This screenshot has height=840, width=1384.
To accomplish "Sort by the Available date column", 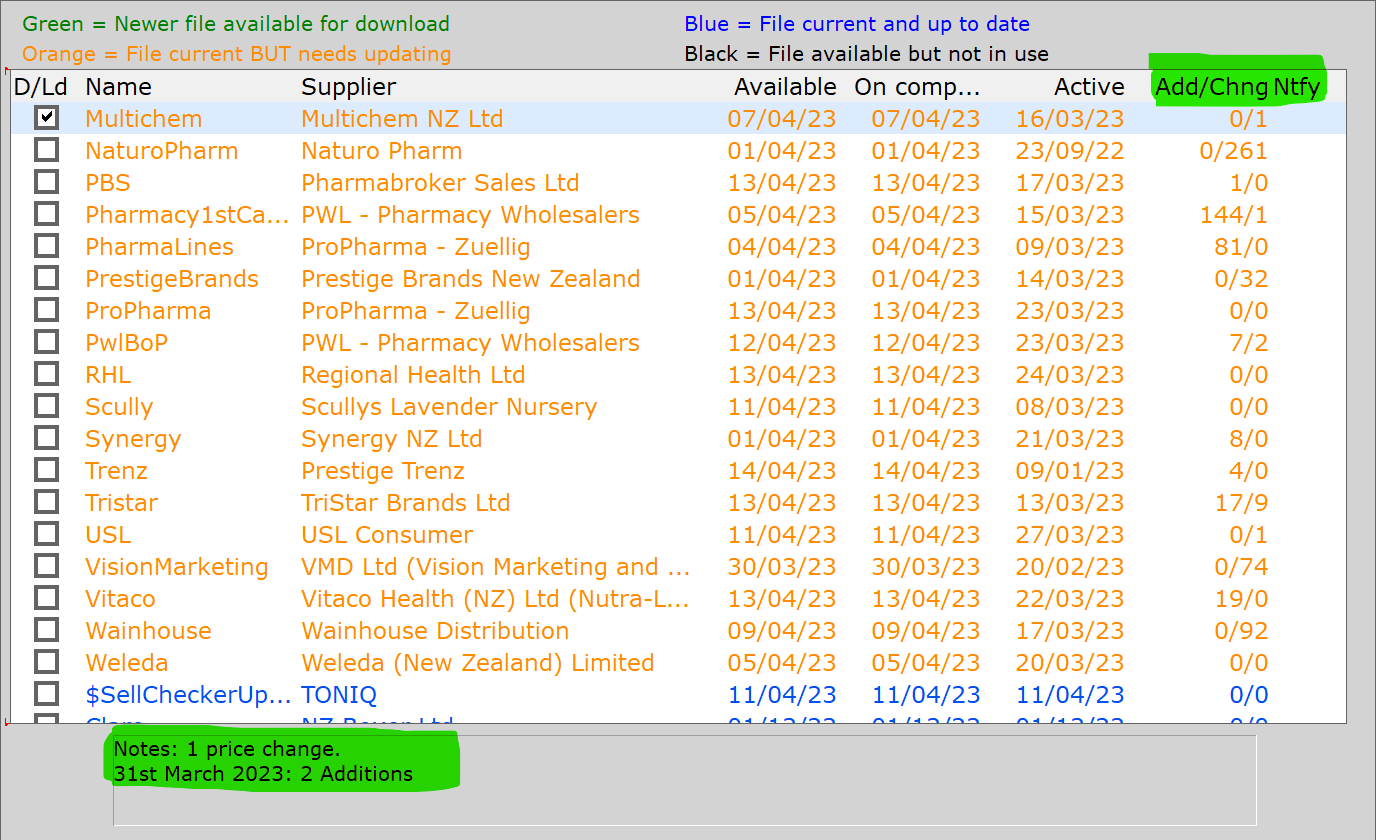I will [x=785, y=87].
